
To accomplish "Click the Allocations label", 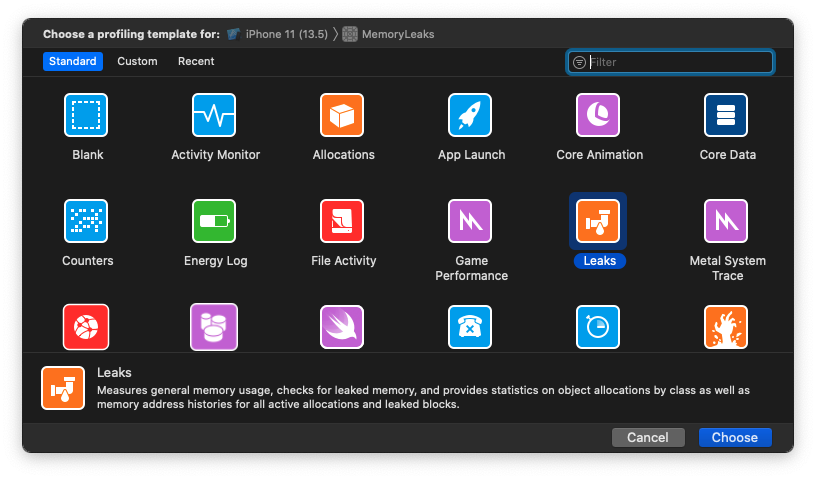I will coord(343,155).
